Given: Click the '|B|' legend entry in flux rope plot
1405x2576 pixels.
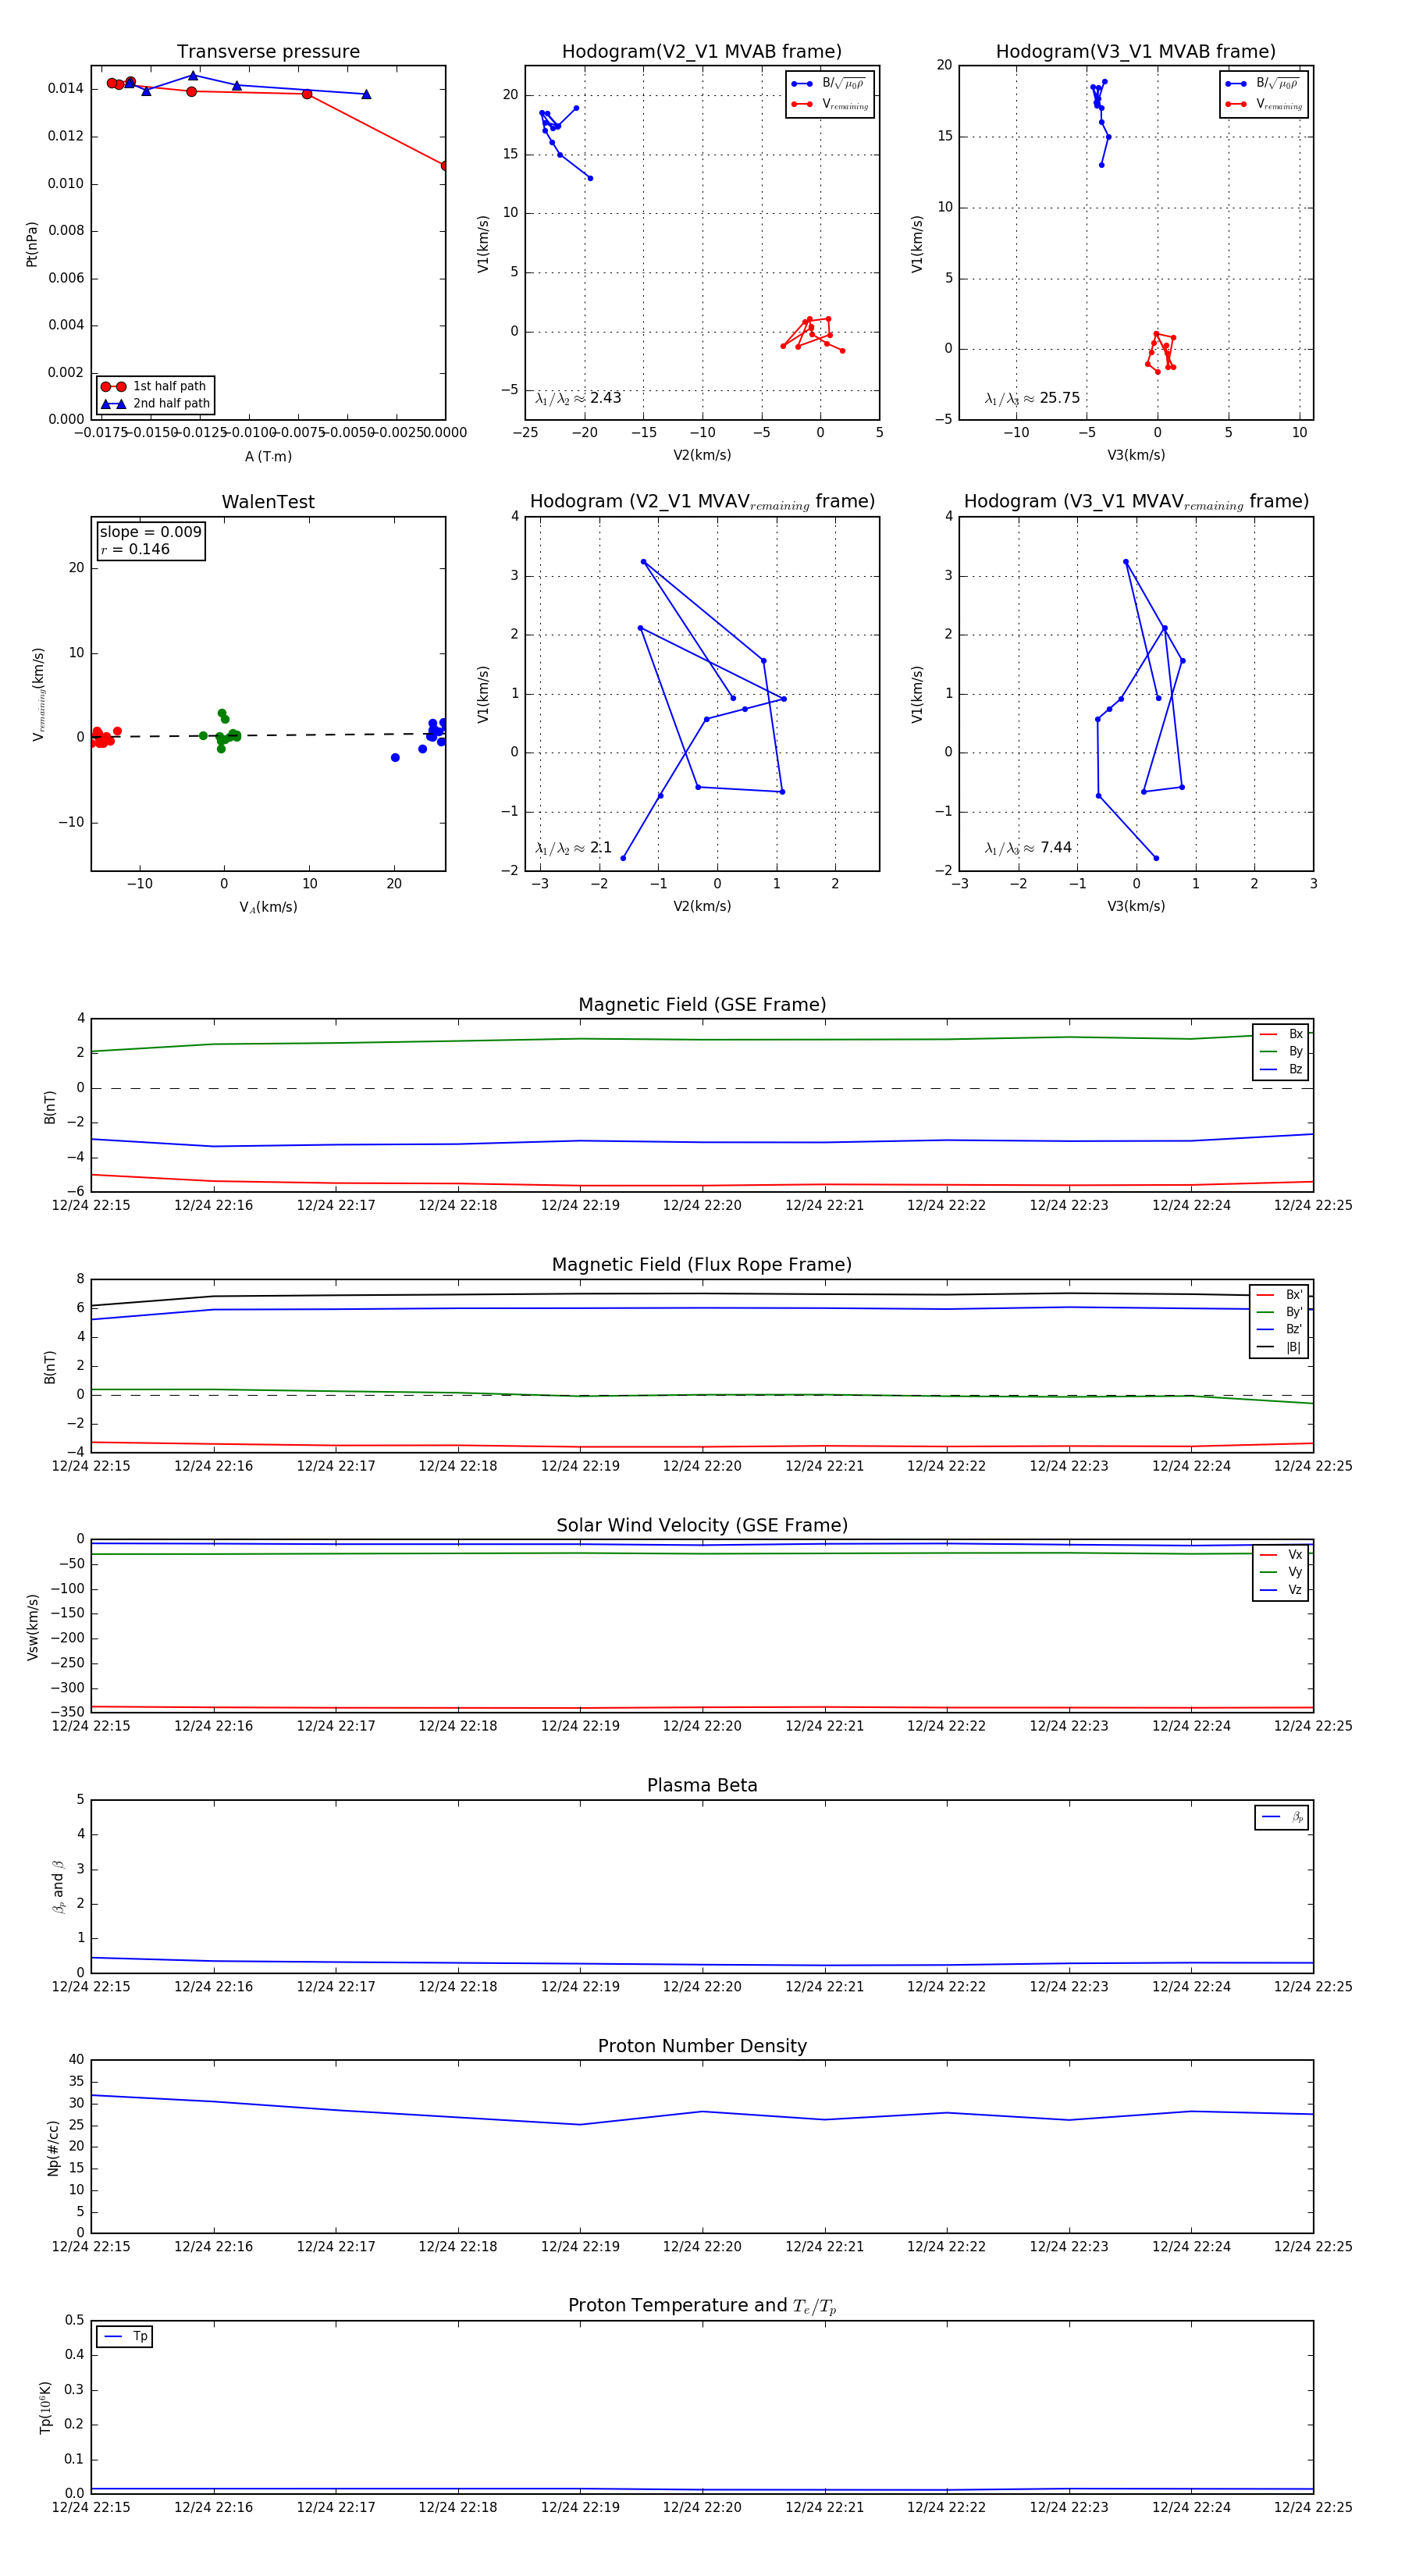Looking at the screenshot, I should point(1279,1347).
